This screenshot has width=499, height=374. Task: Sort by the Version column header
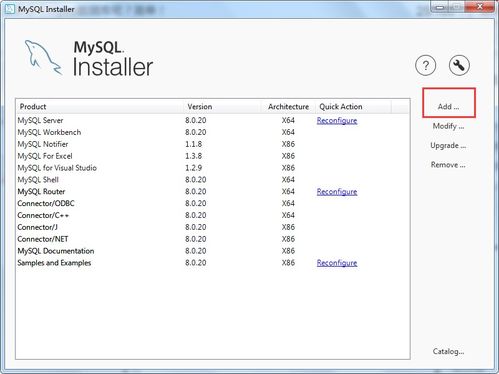pyautogui.click(x=222, y=107)
